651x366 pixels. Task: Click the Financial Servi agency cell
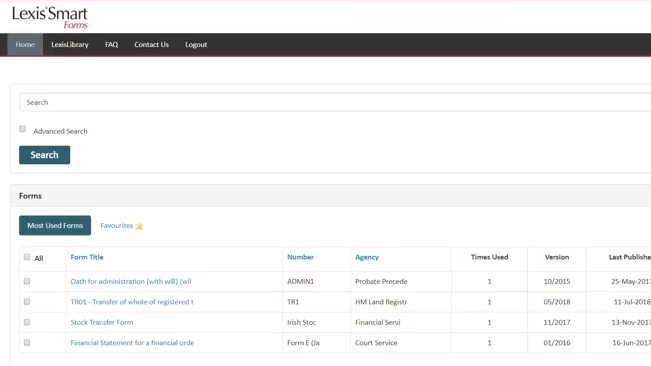378,322
